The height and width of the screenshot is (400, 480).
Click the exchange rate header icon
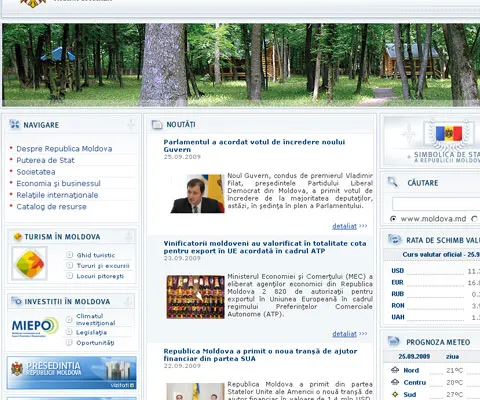click(395, 239)
